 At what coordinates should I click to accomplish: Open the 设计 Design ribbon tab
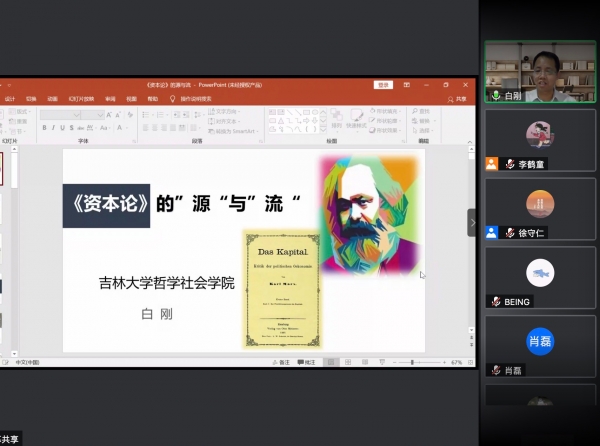coord(10,99)
